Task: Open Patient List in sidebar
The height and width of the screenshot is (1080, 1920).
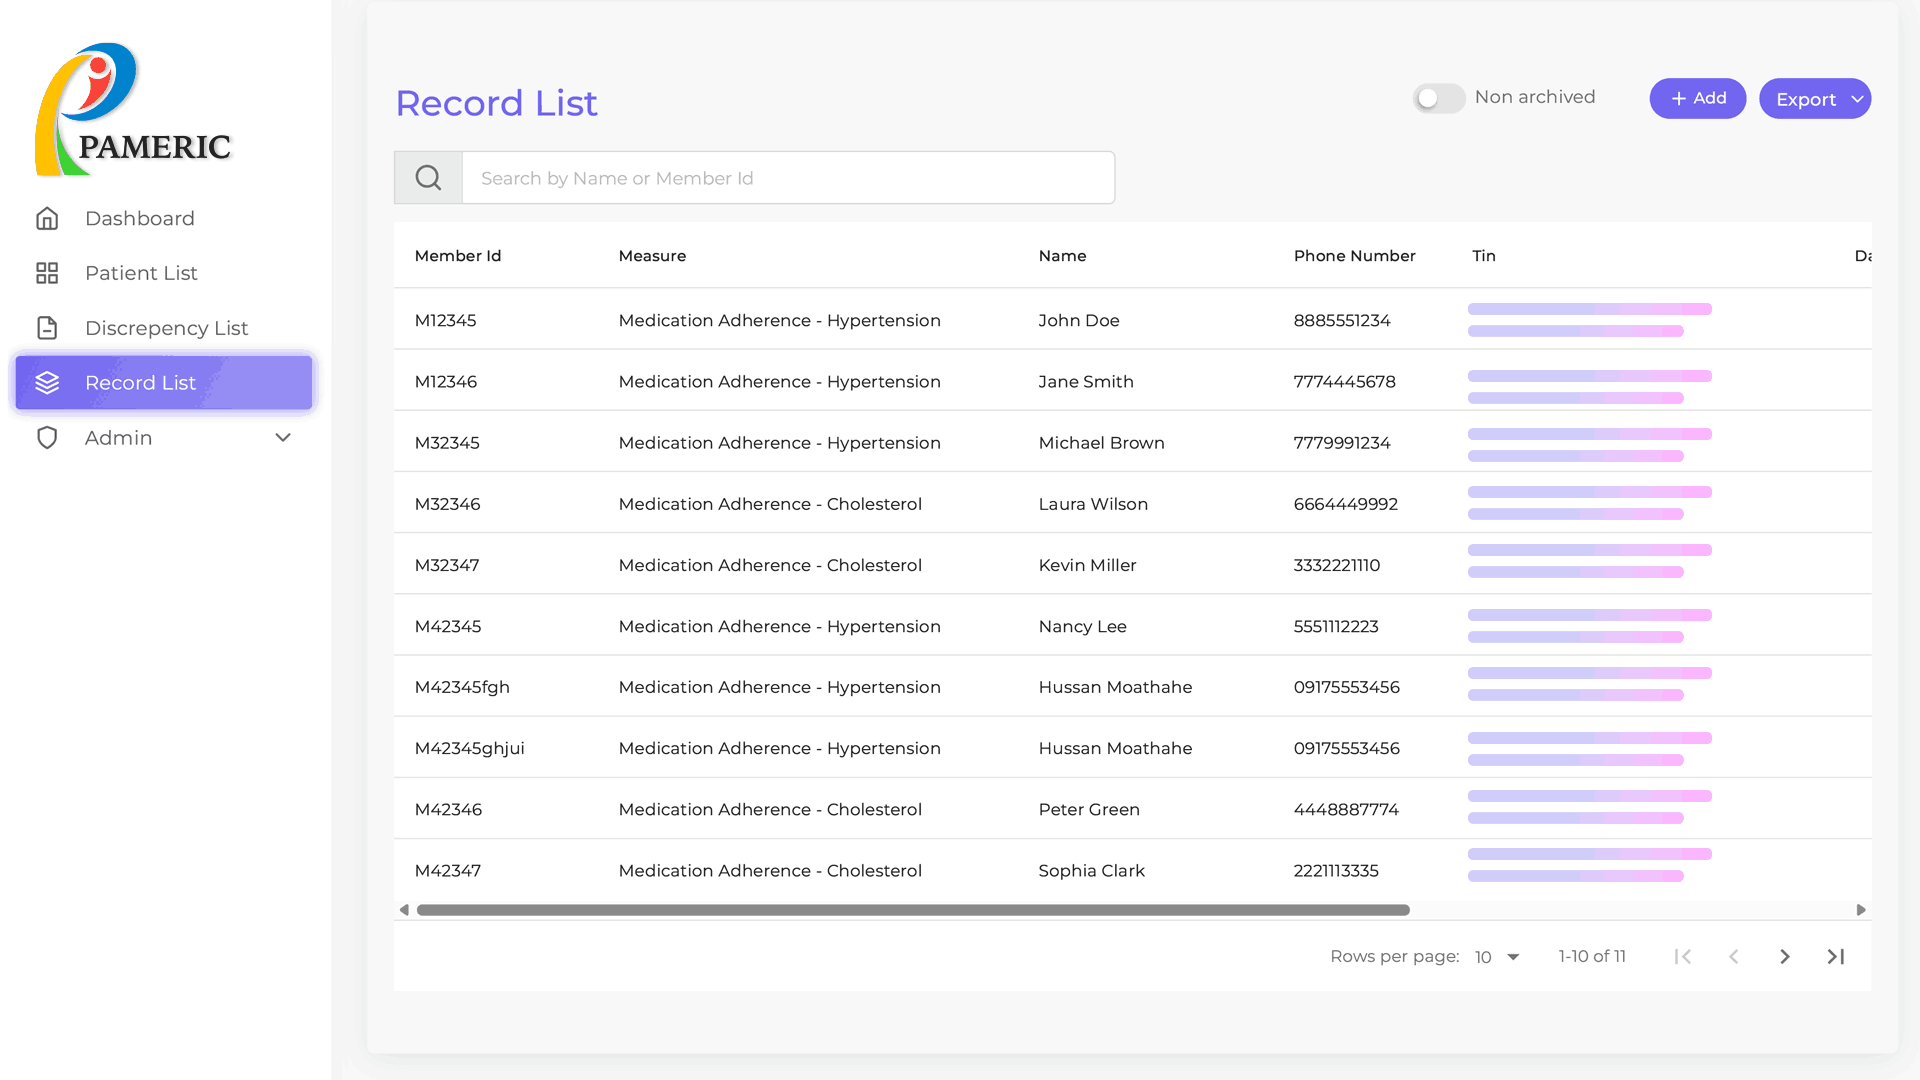Action: click(x=141, y=273)
